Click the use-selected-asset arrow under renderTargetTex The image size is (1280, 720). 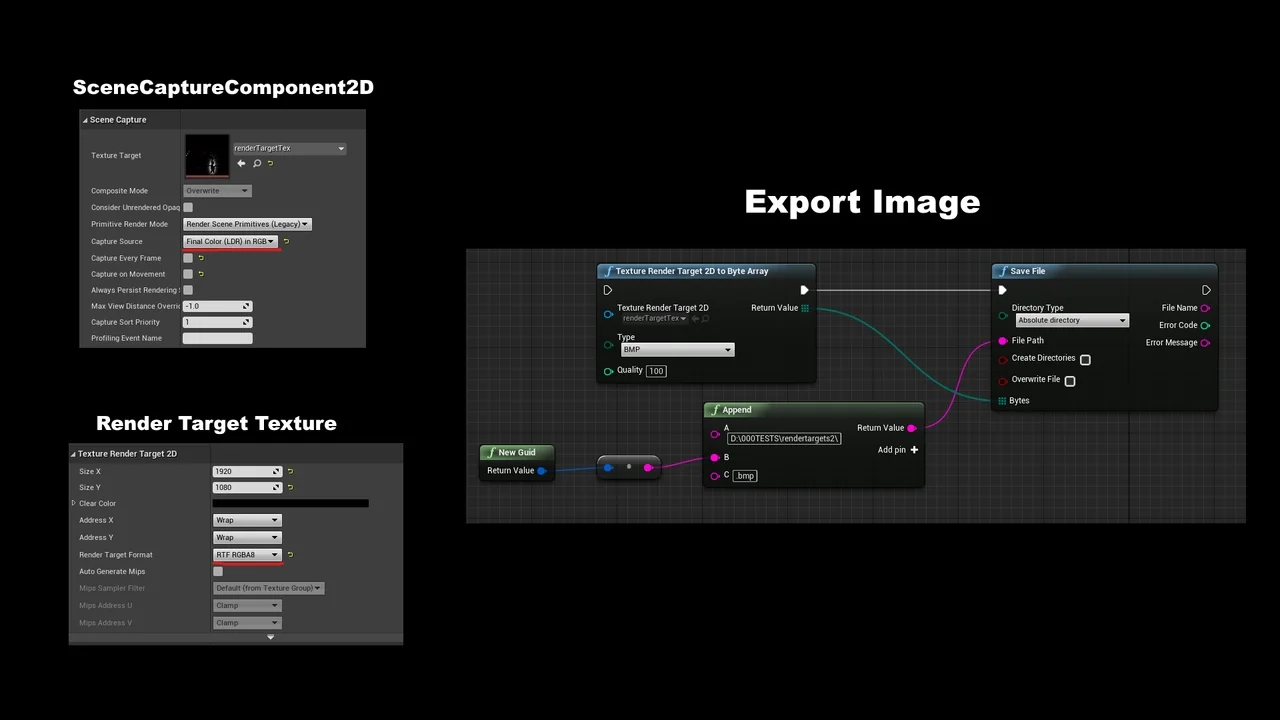coord(241,163)
